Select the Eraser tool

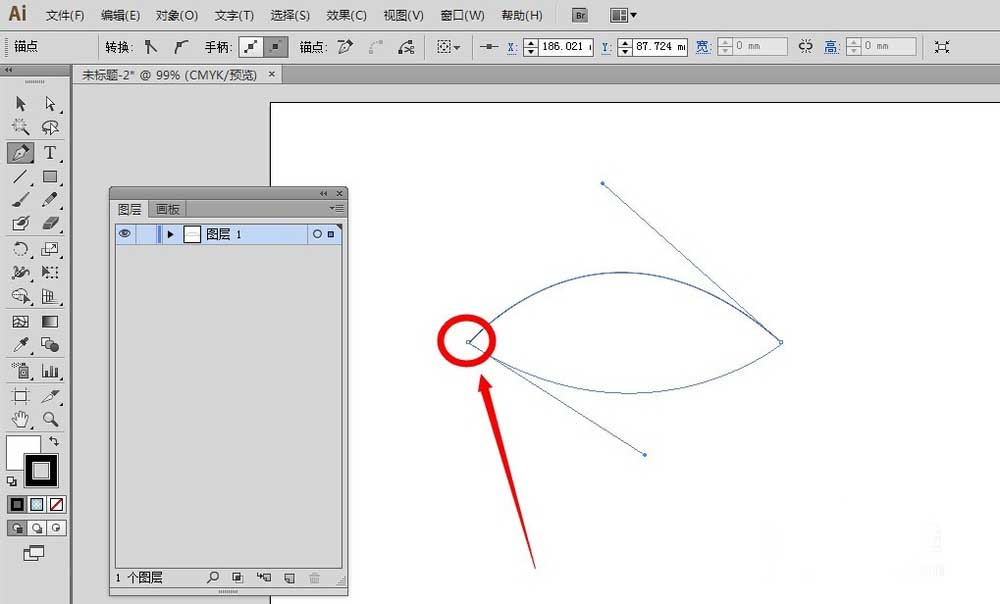(x=50, y=224)
